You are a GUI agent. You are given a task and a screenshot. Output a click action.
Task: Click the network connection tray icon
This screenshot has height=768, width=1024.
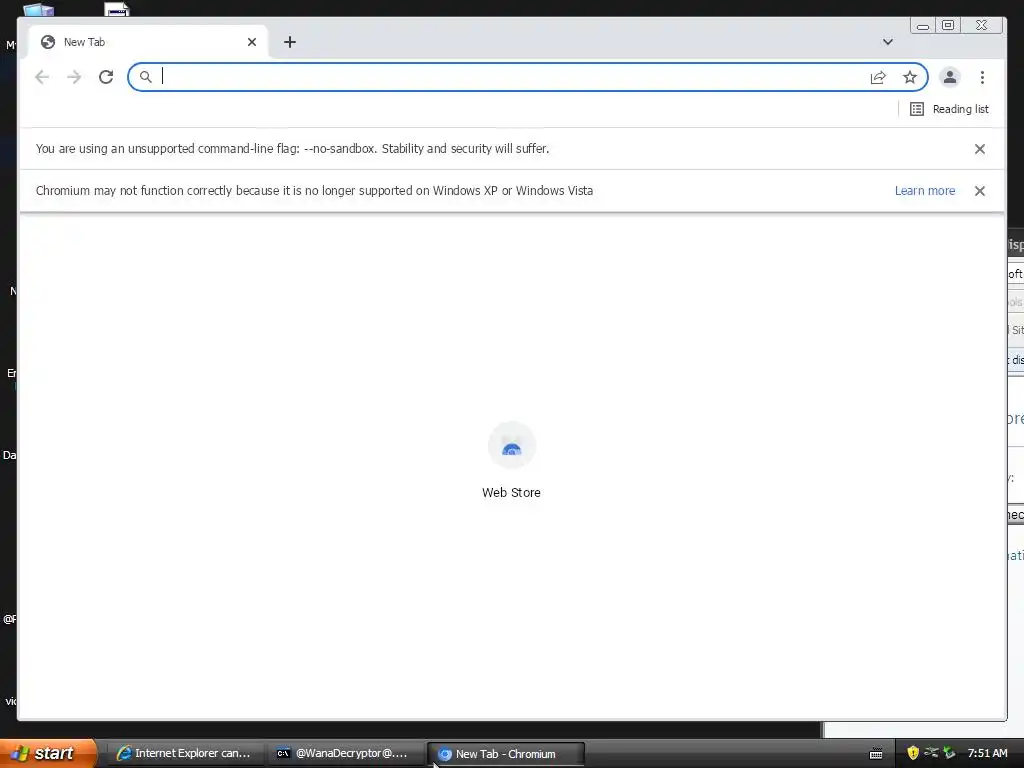click(931, 753)
